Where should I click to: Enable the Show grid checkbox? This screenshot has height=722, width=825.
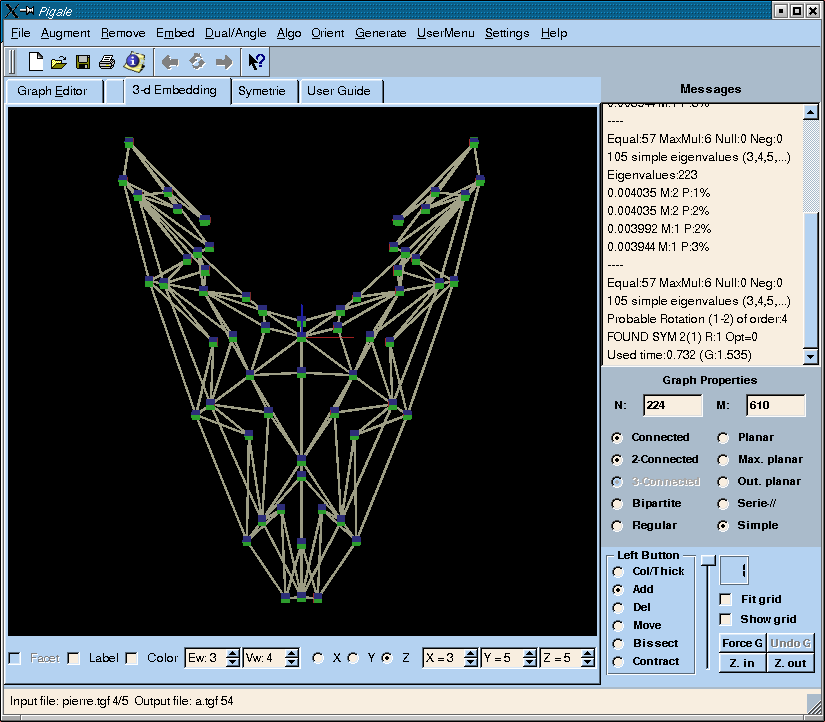click(x=726, y=619)
